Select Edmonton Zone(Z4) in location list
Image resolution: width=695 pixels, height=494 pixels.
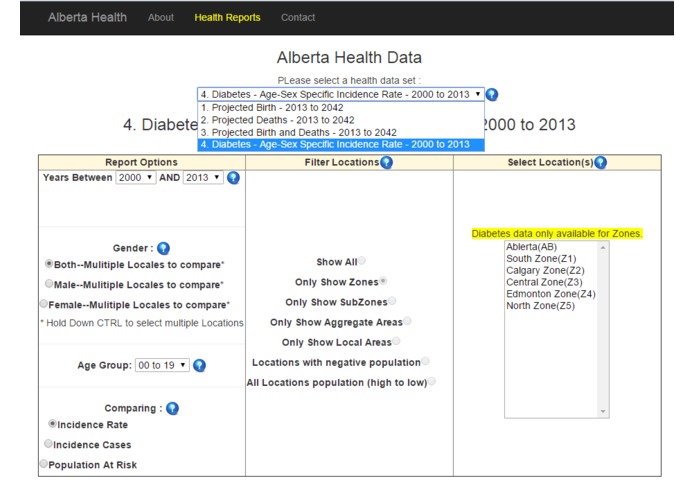click(x=551, y=294)
